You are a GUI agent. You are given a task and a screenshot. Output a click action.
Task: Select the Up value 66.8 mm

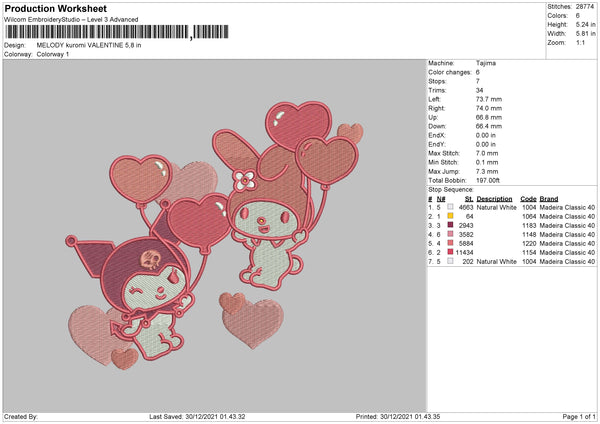pos(489,117)
